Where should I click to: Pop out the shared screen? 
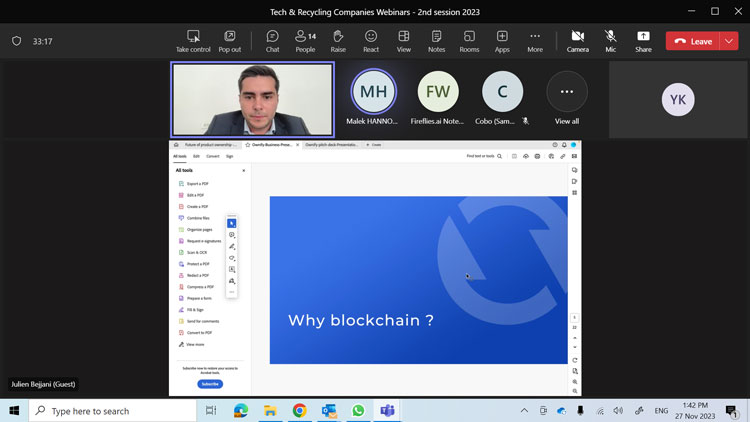pos(230,41)
